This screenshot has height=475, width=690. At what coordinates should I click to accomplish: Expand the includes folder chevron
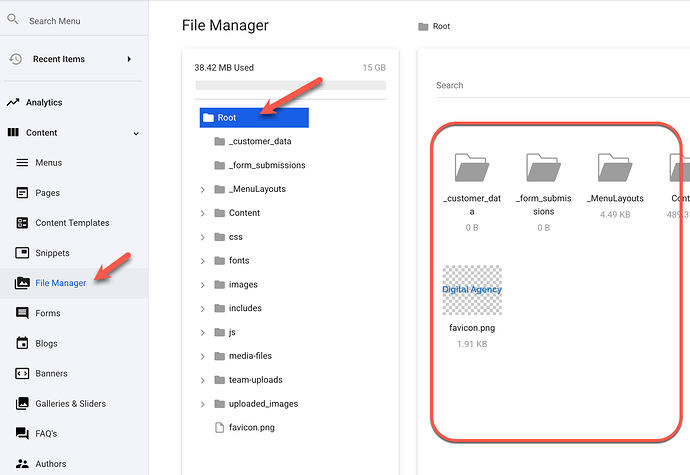coord(202,309)
